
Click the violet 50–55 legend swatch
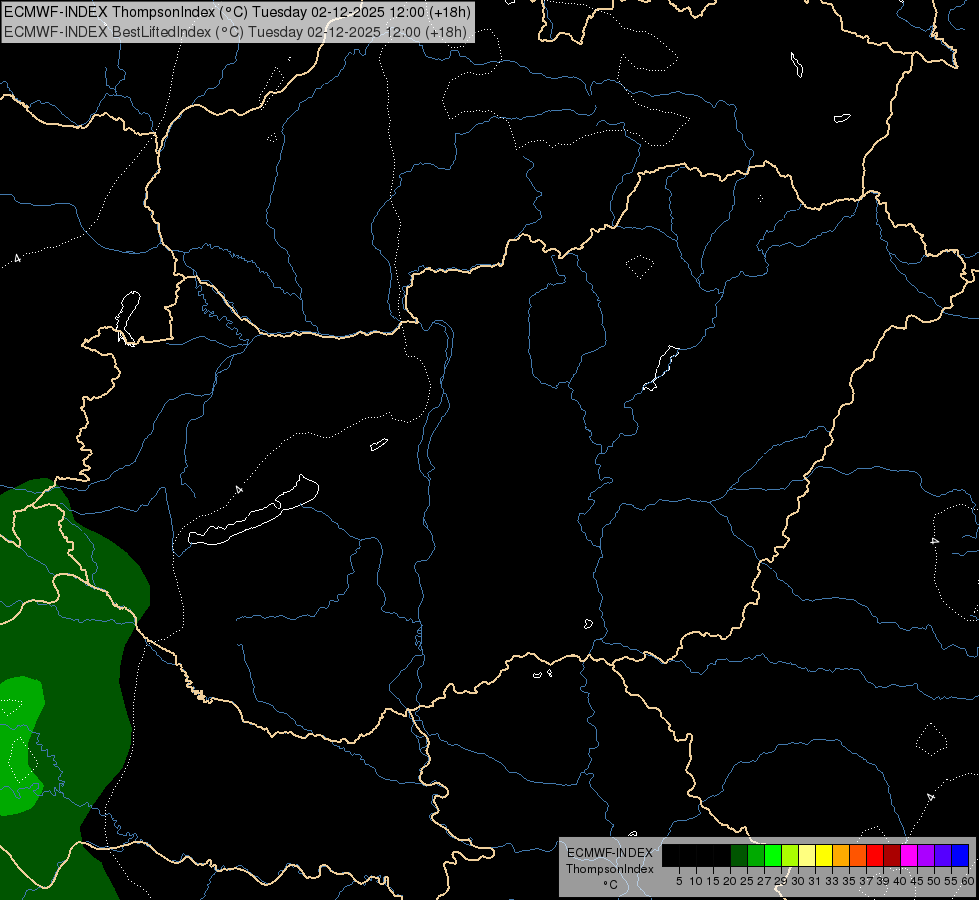pyautogui.click(x=943, y=855)
